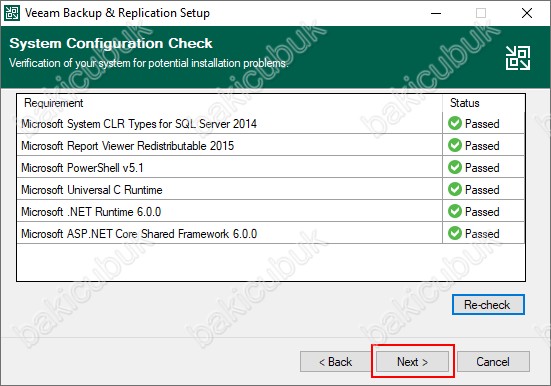The width and height of the screenshot is (551, 386).
Task: Click the System Configuration Check heading
Action: [x=111, y=43]
